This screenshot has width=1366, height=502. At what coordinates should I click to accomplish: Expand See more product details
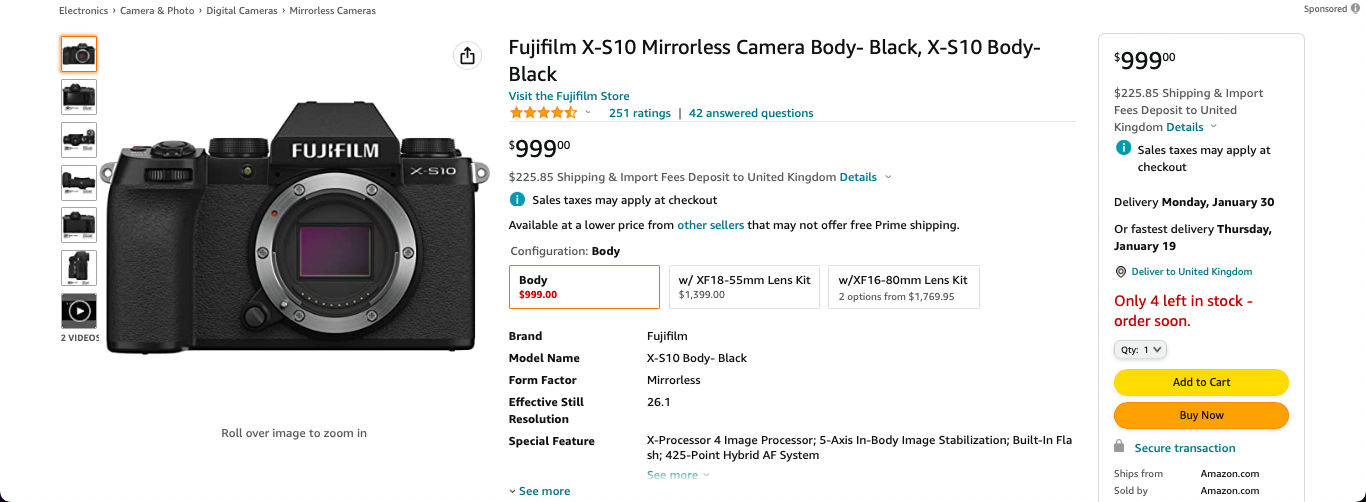(x=540, y=491)
